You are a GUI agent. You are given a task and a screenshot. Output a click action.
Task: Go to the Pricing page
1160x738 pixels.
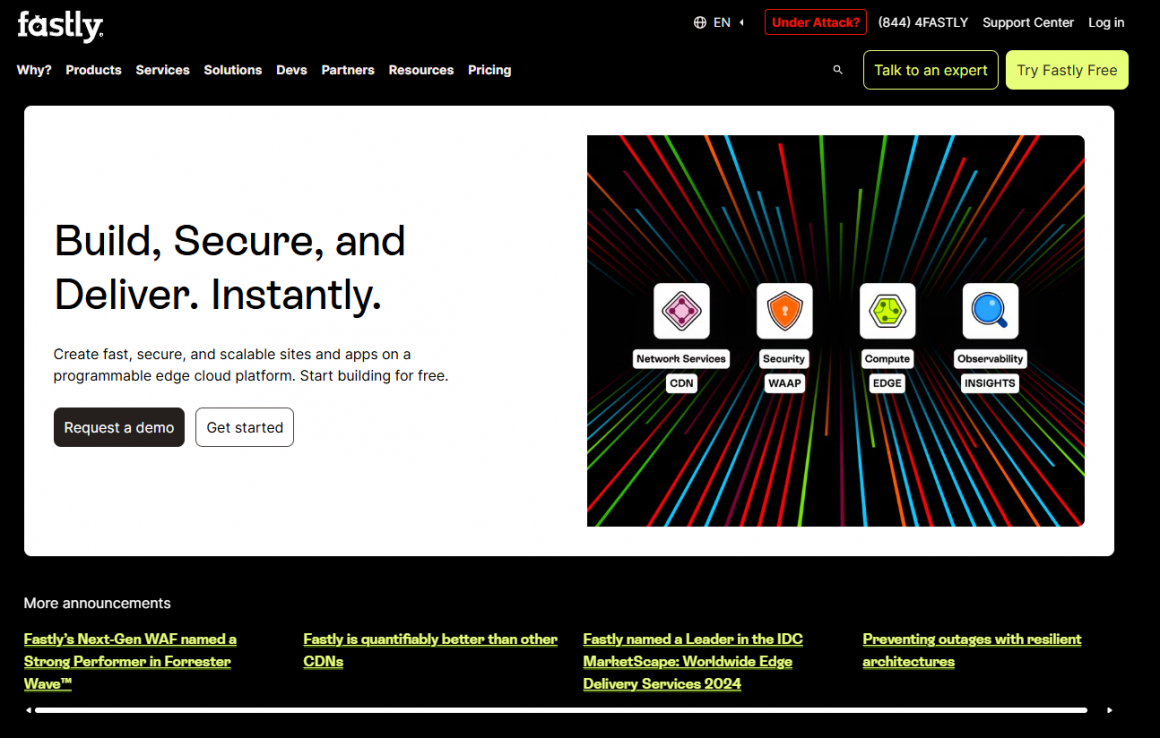point(489,70)
